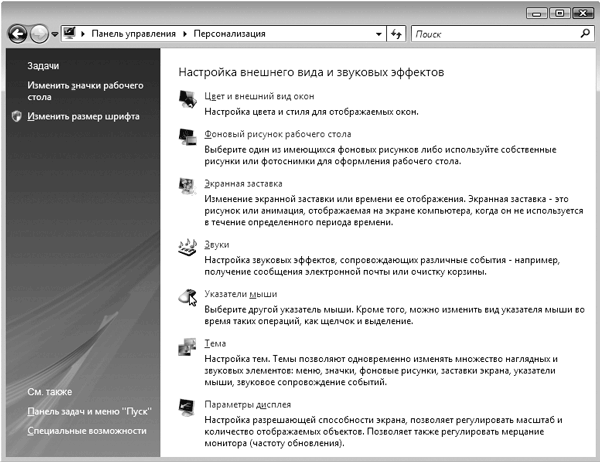Open the address bar history dropdown
Screen dimensions: 600x462
click(x=379, y=34)
